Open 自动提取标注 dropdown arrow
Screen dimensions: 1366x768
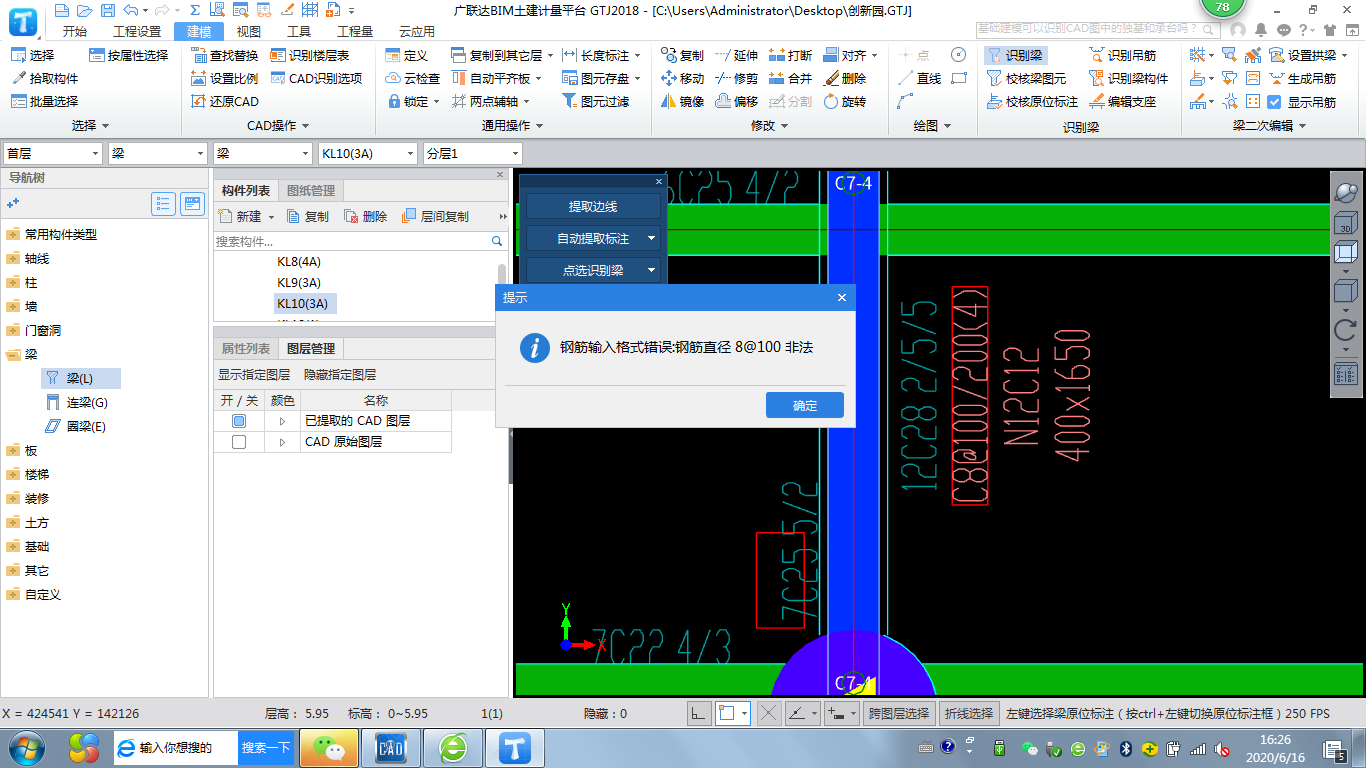click(x=651, y=239)
